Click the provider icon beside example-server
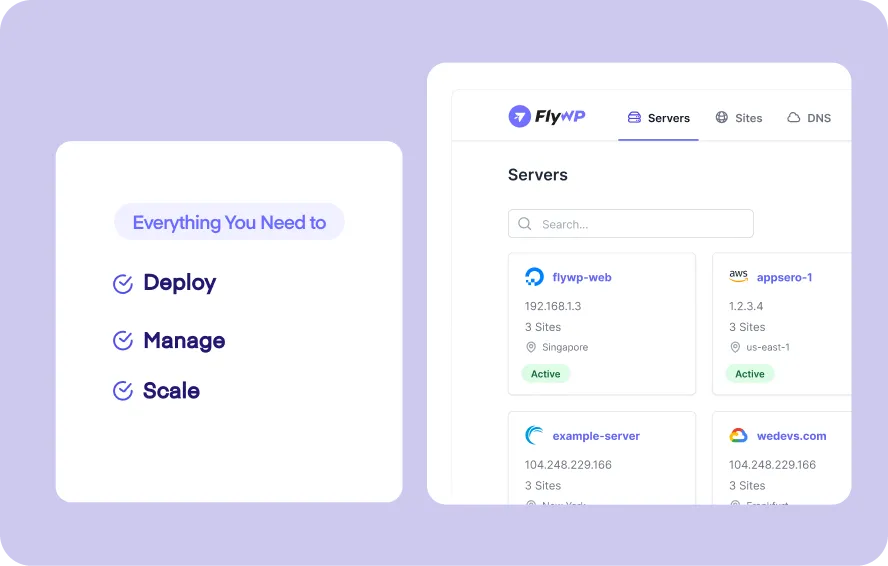The height and width of the screenshot is (566, 888). pos(534,435)
